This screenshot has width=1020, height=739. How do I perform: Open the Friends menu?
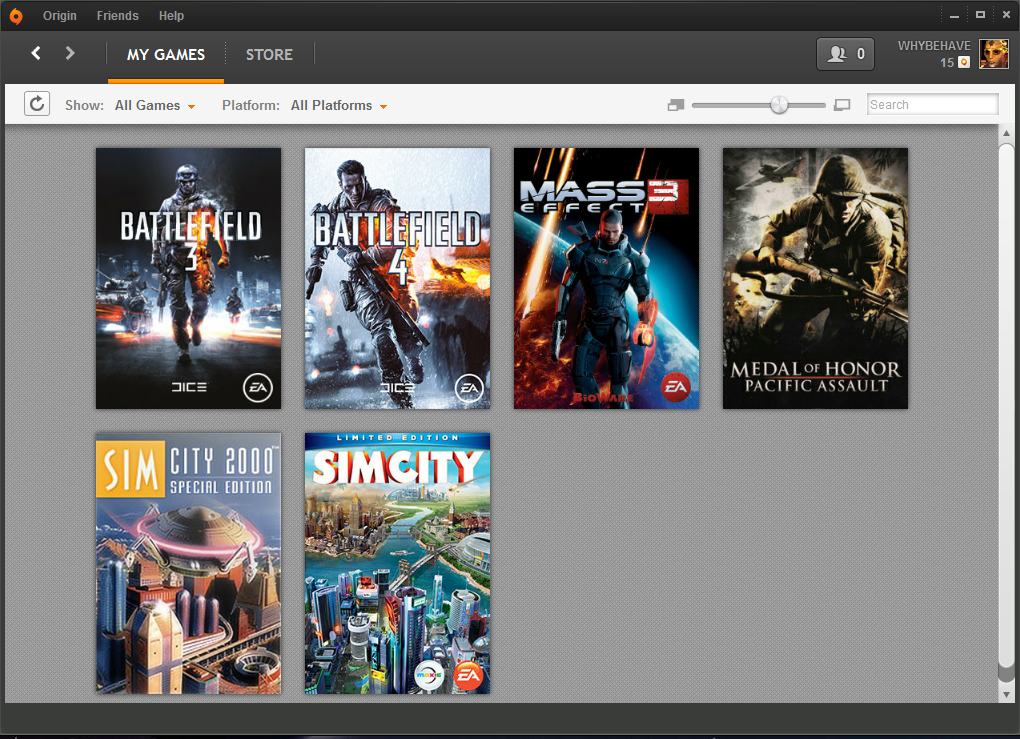[x=118, y=16]
